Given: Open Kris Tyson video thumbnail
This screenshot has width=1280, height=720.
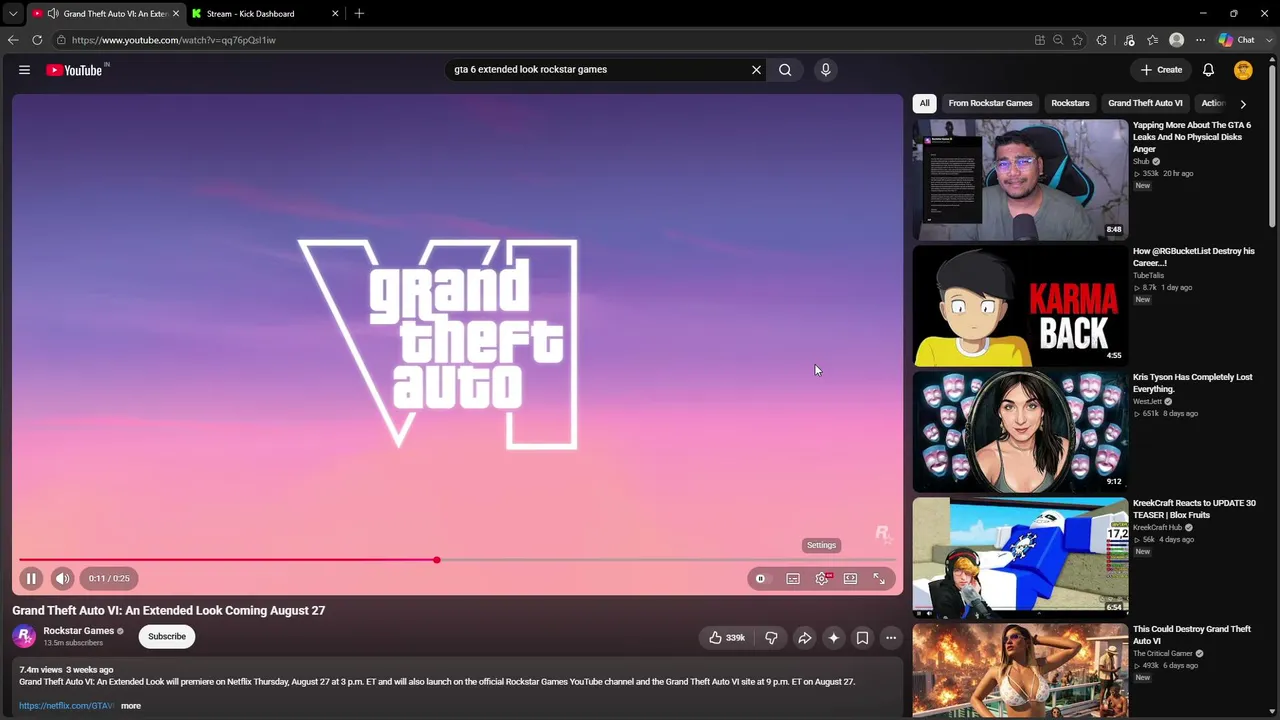Looking at the screenshot, I should click(x=1020, y=432).
